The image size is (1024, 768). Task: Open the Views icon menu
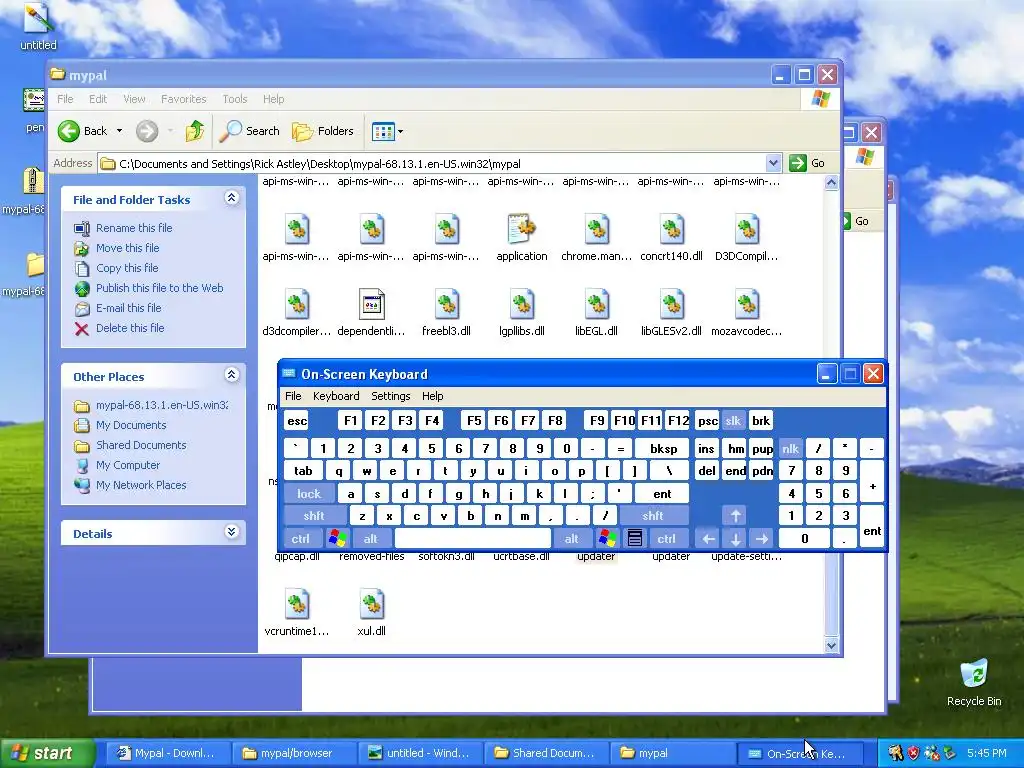pyautogui.click(x=383, y=131)
